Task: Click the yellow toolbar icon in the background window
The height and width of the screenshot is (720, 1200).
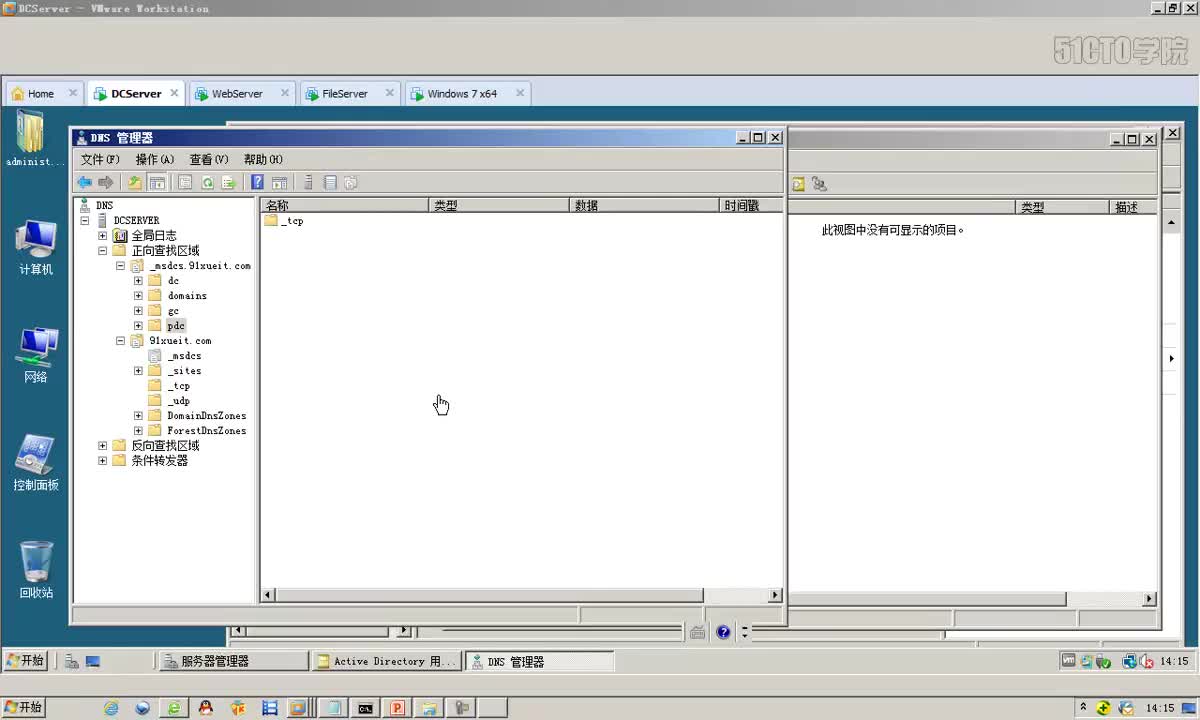Action: (x=798, y=184)
